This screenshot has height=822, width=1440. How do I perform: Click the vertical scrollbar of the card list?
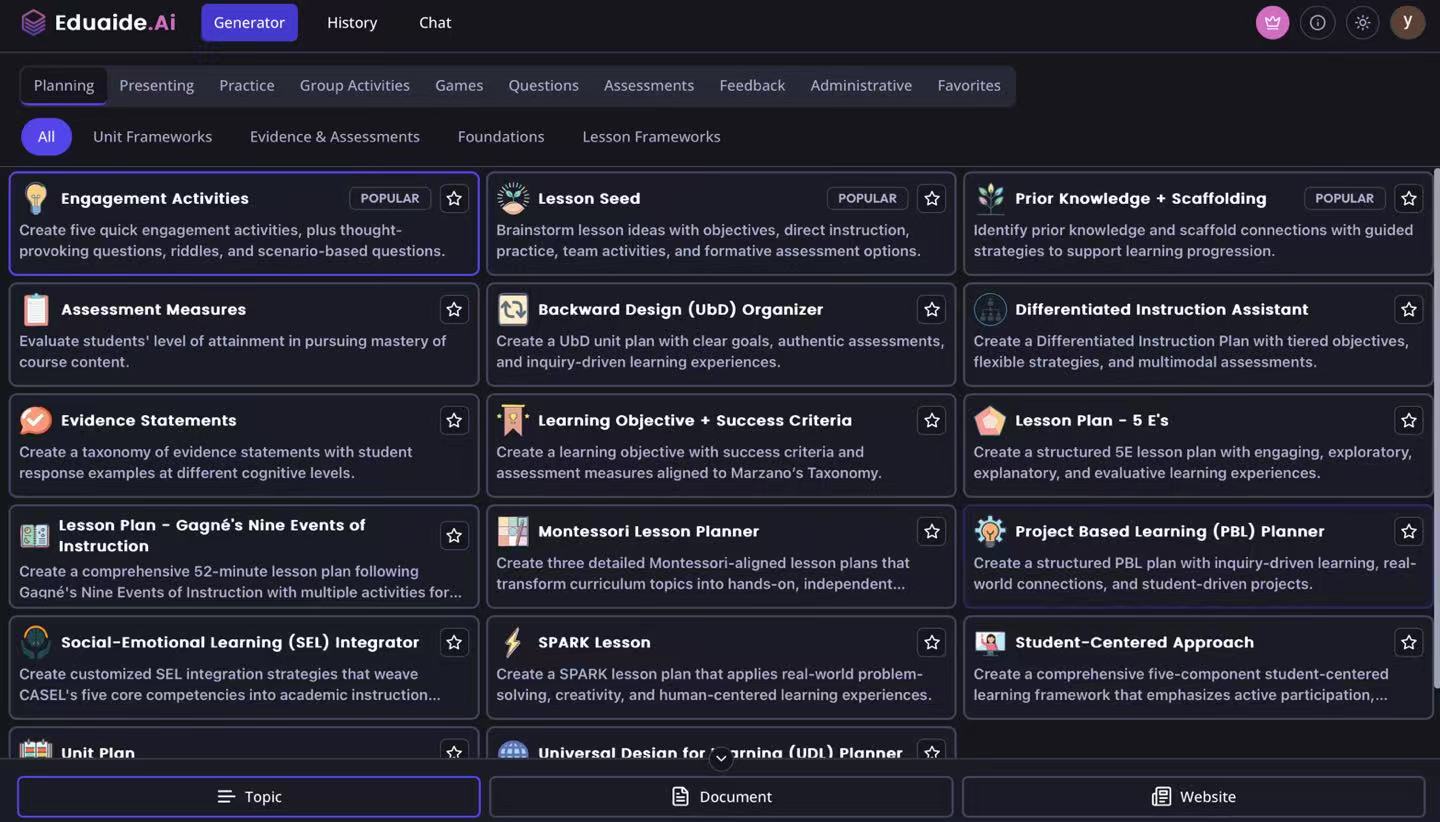coord(1436,427)
